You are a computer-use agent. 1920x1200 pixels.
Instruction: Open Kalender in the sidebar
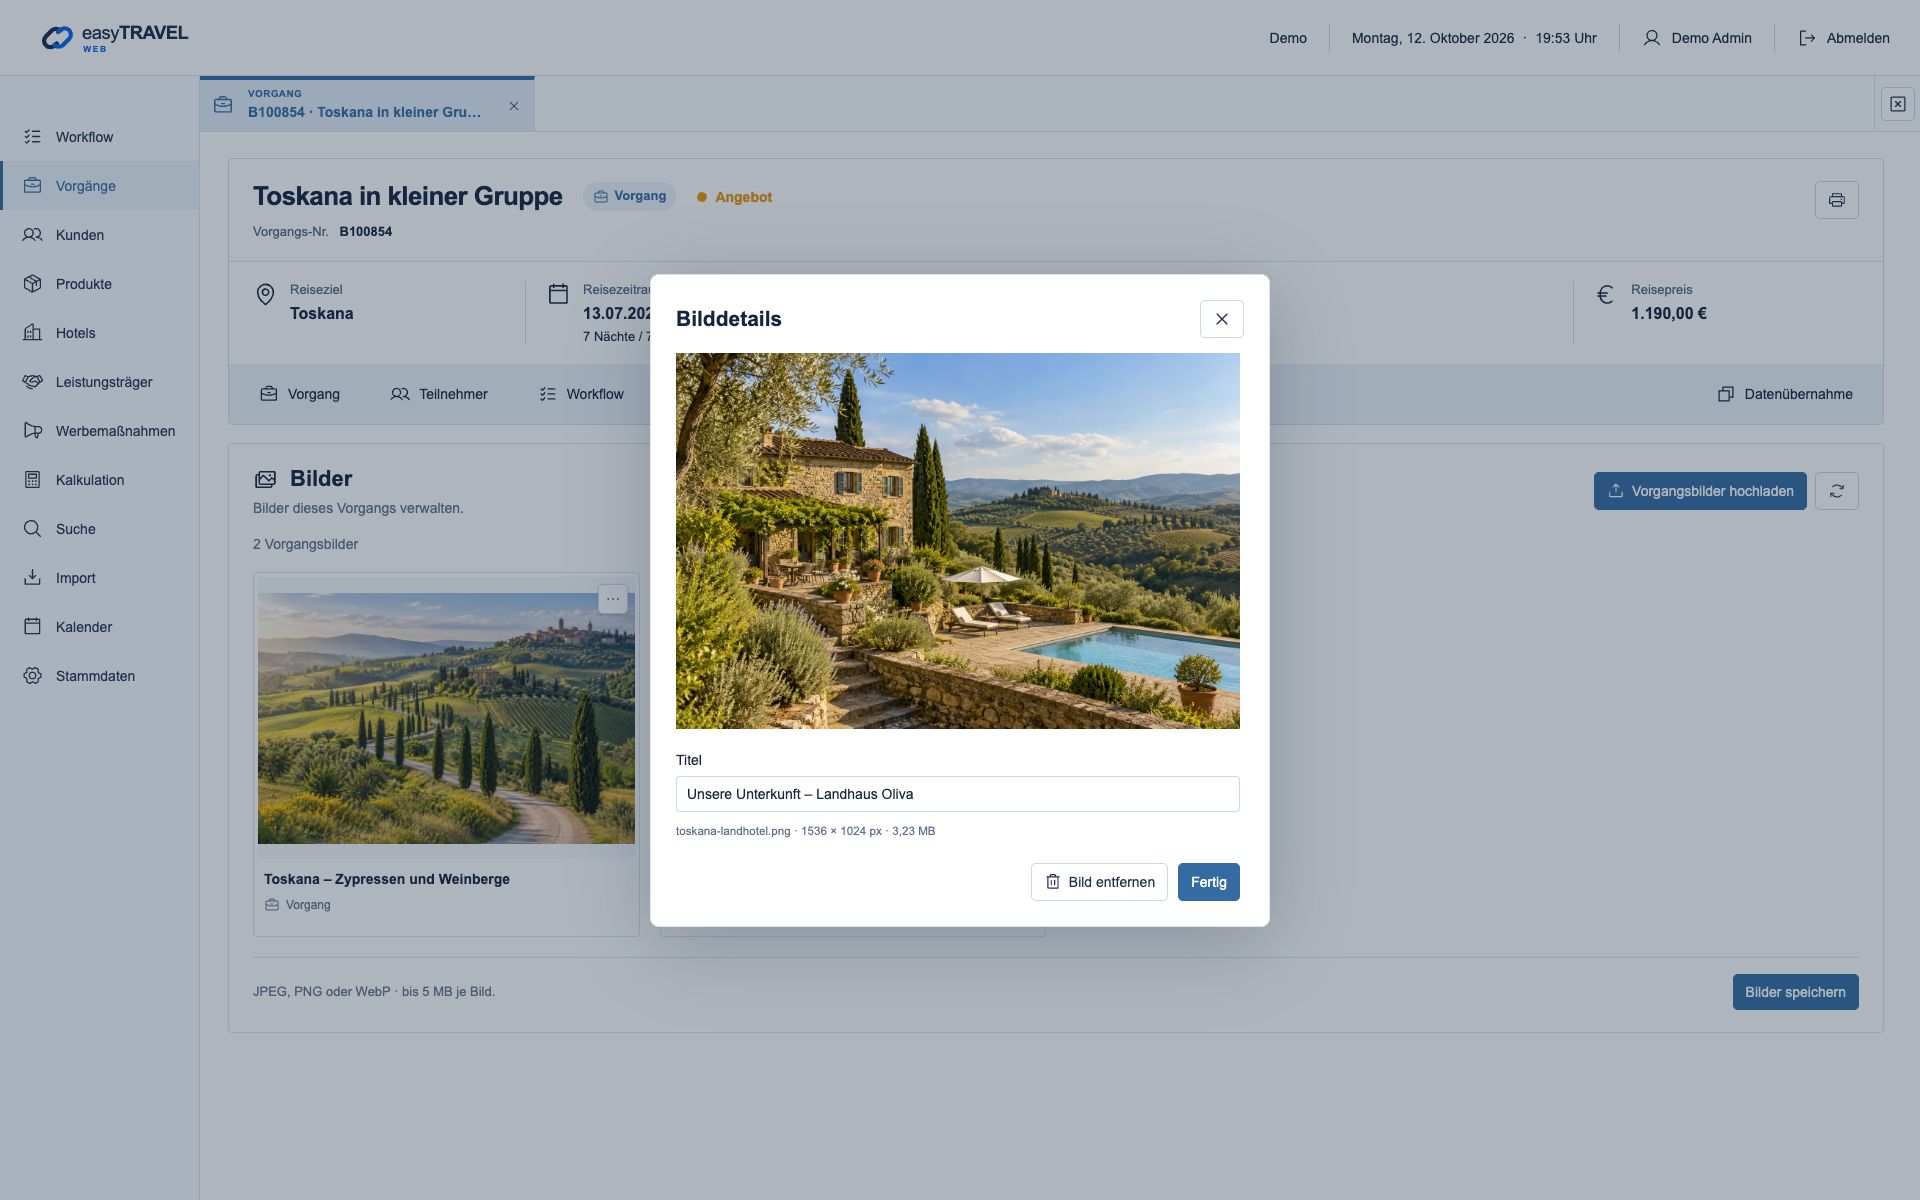click(100, 627)
